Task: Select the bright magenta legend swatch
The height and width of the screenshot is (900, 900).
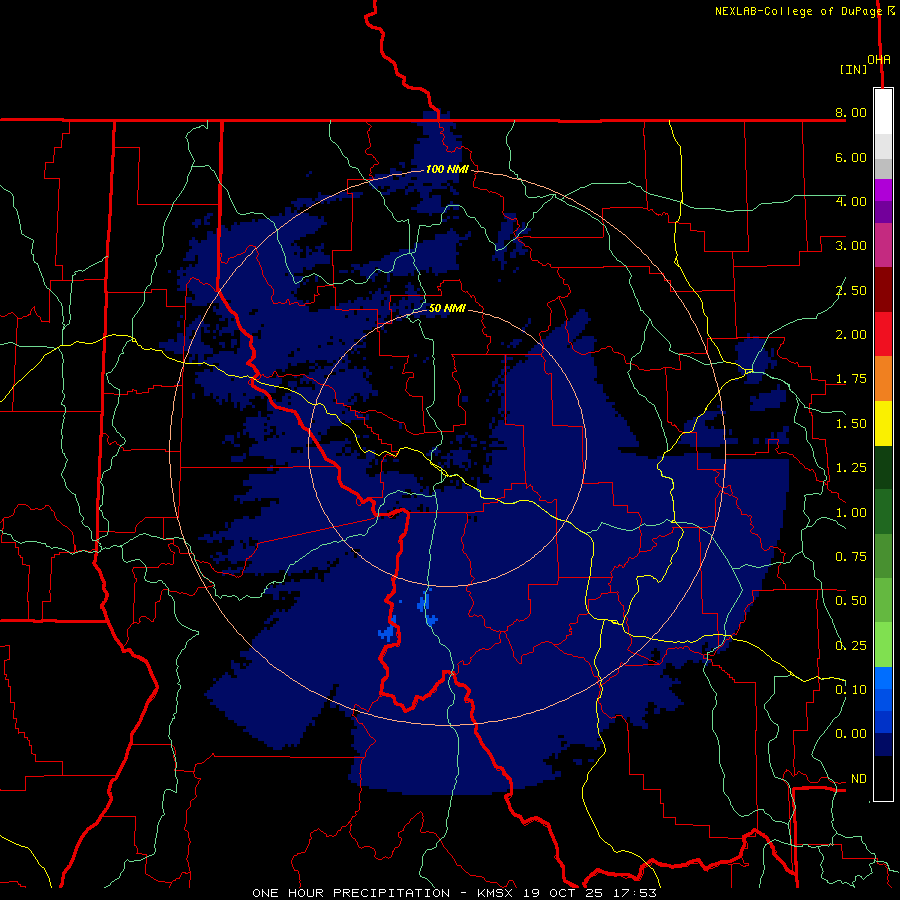Action: pyautogui.click(x=883, y=190)
